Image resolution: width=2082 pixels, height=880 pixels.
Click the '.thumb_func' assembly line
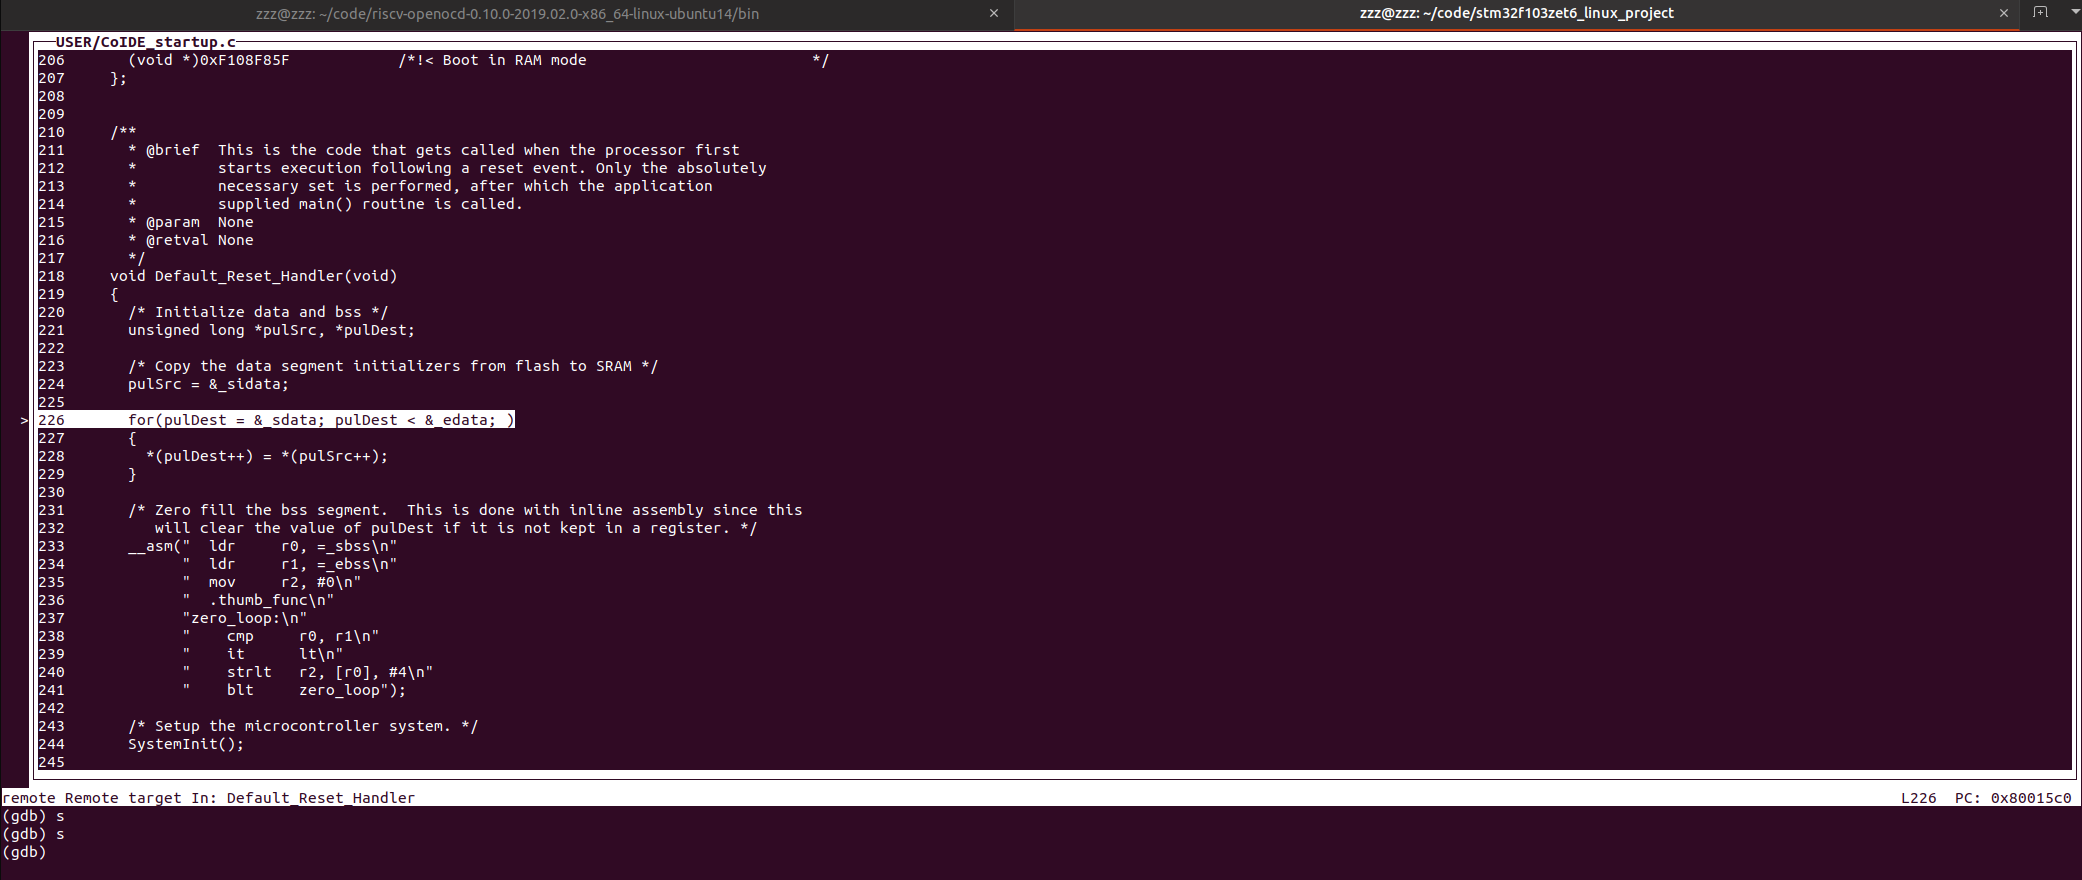pyautogui.click(x=258, y=600)
